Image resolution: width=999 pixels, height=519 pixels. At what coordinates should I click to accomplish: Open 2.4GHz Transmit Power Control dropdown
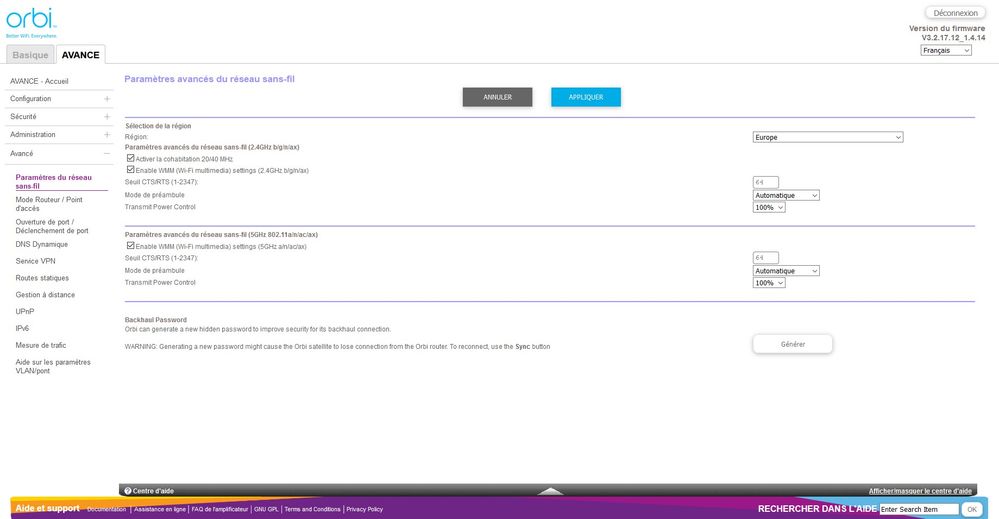pyautogui.click(x=769, y=208)
